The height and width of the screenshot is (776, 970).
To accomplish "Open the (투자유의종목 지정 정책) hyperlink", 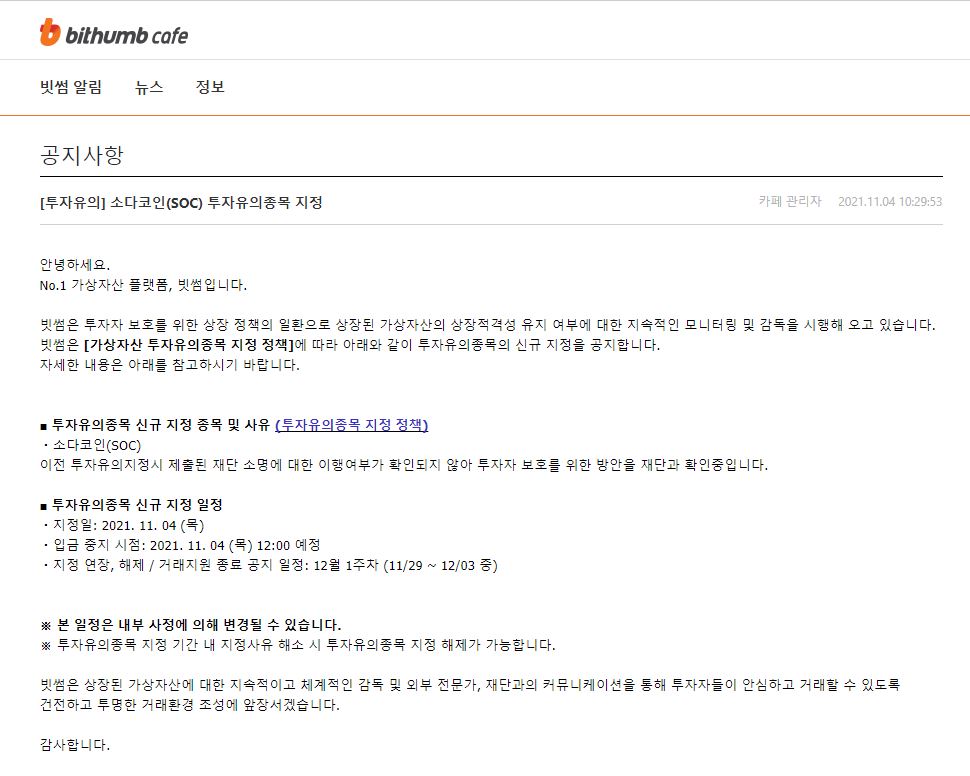I will coord(351,424).
